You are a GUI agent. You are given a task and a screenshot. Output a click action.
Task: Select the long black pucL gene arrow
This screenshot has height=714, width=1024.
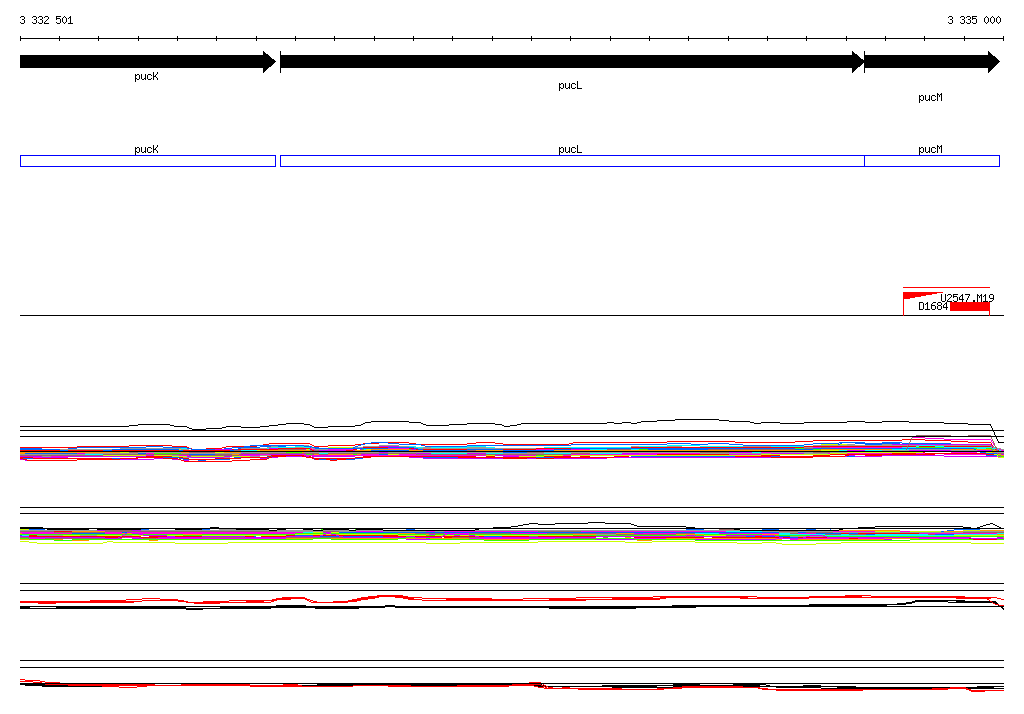point(572,62)
